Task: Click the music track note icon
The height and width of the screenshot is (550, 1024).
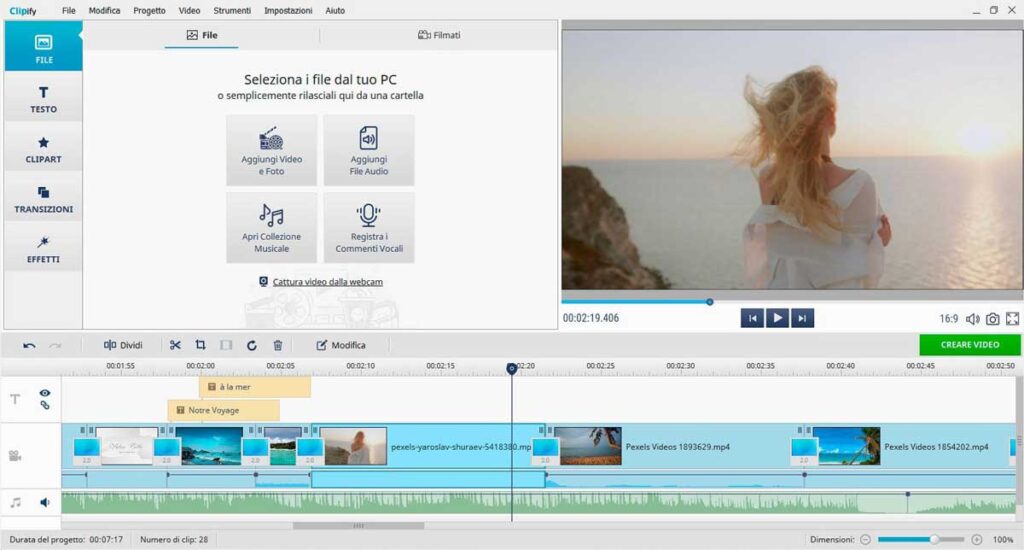Action: click(x=16, y=502)
